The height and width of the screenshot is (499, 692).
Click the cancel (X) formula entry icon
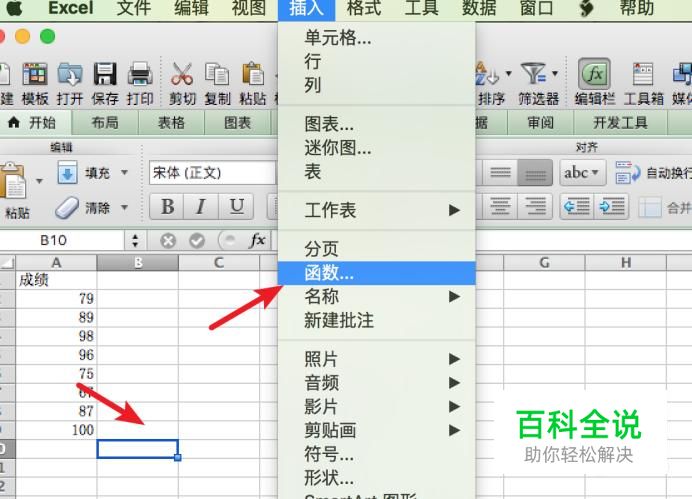tap(168, 240)
